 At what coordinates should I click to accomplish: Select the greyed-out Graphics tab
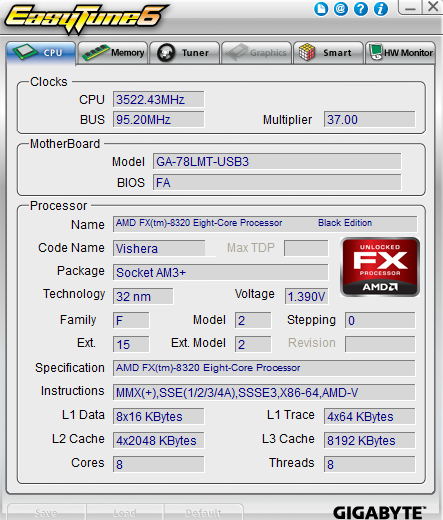256,53
